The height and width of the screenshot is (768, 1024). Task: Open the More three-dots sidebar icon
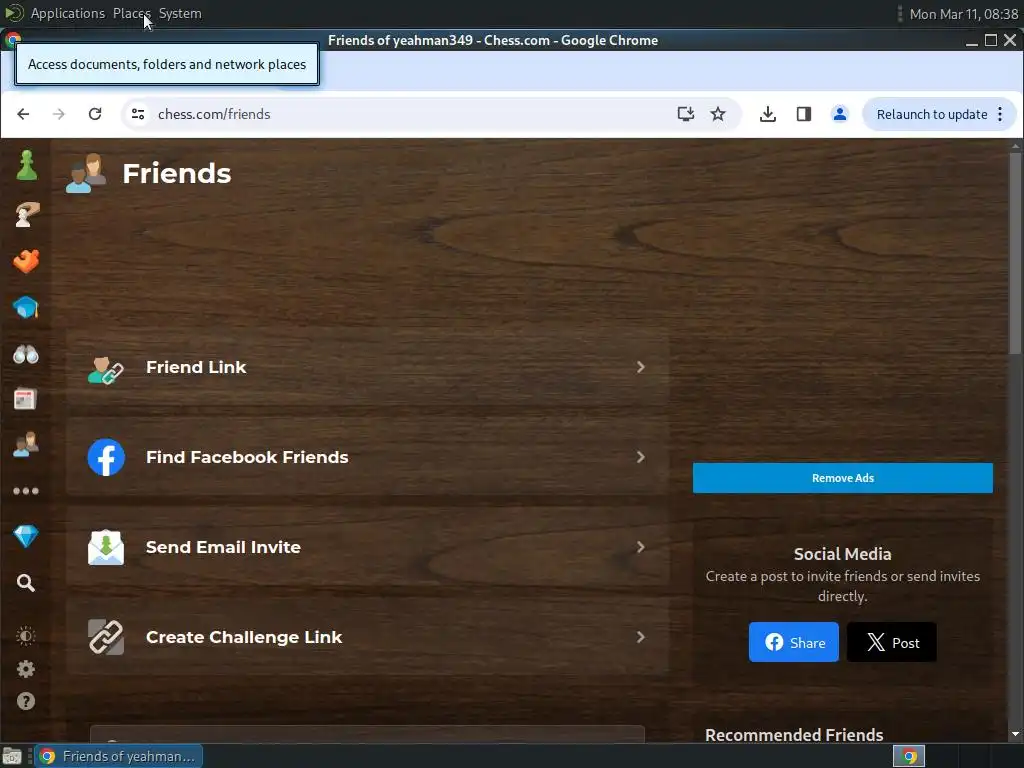tap(26, 491)
